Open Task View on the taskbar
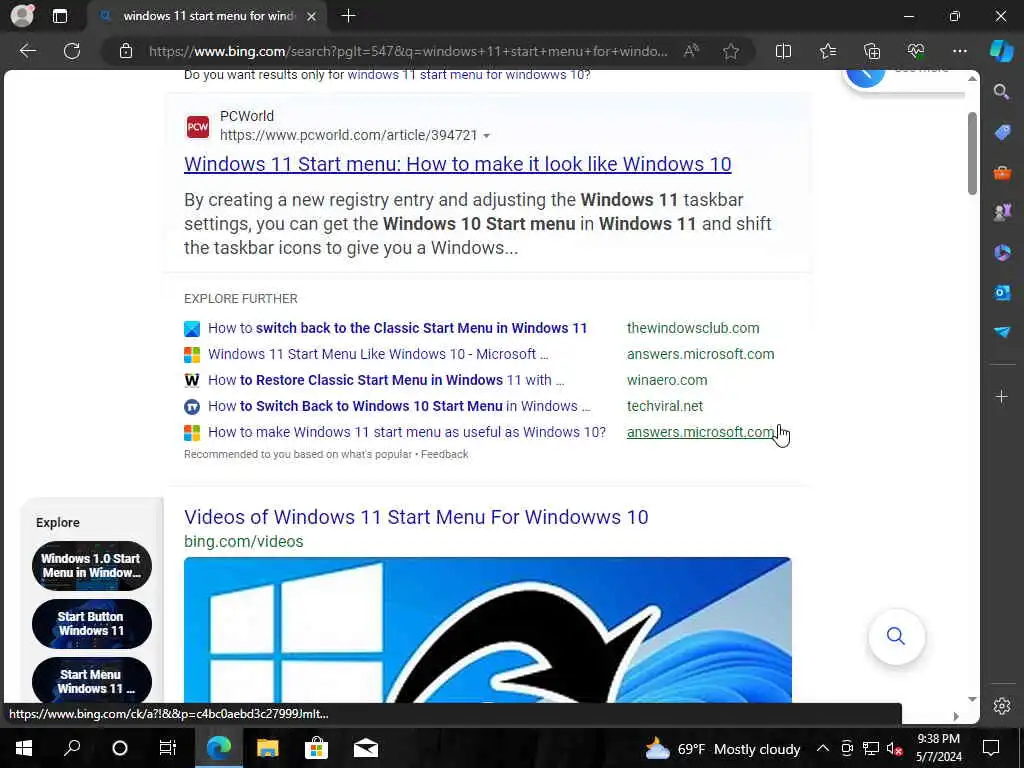The width and height of the screenshot is (1024, 768). click(x=168, y=748)
